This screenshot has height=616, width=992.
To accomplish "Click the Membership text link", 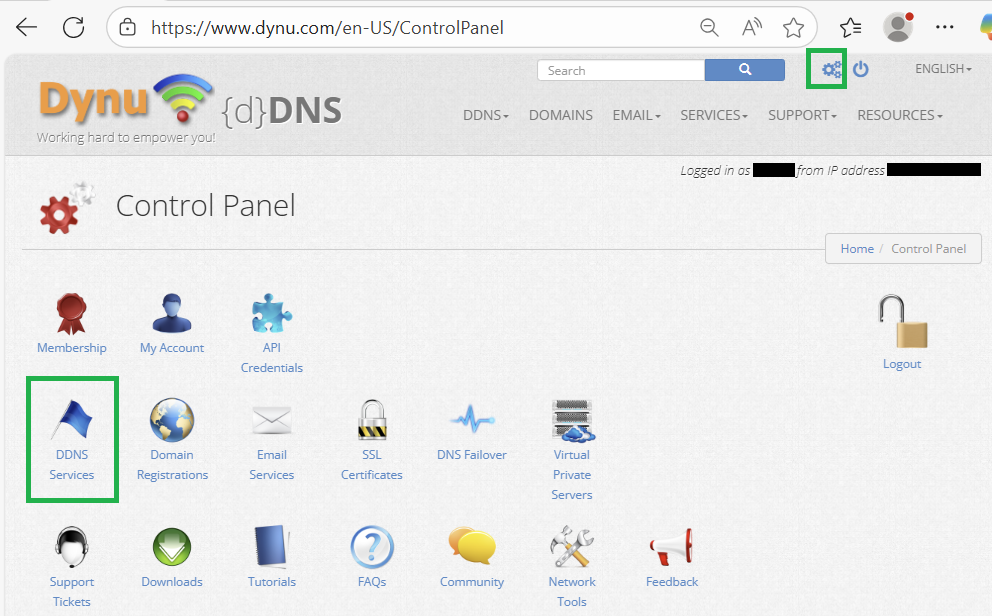I will pos(71,348).
